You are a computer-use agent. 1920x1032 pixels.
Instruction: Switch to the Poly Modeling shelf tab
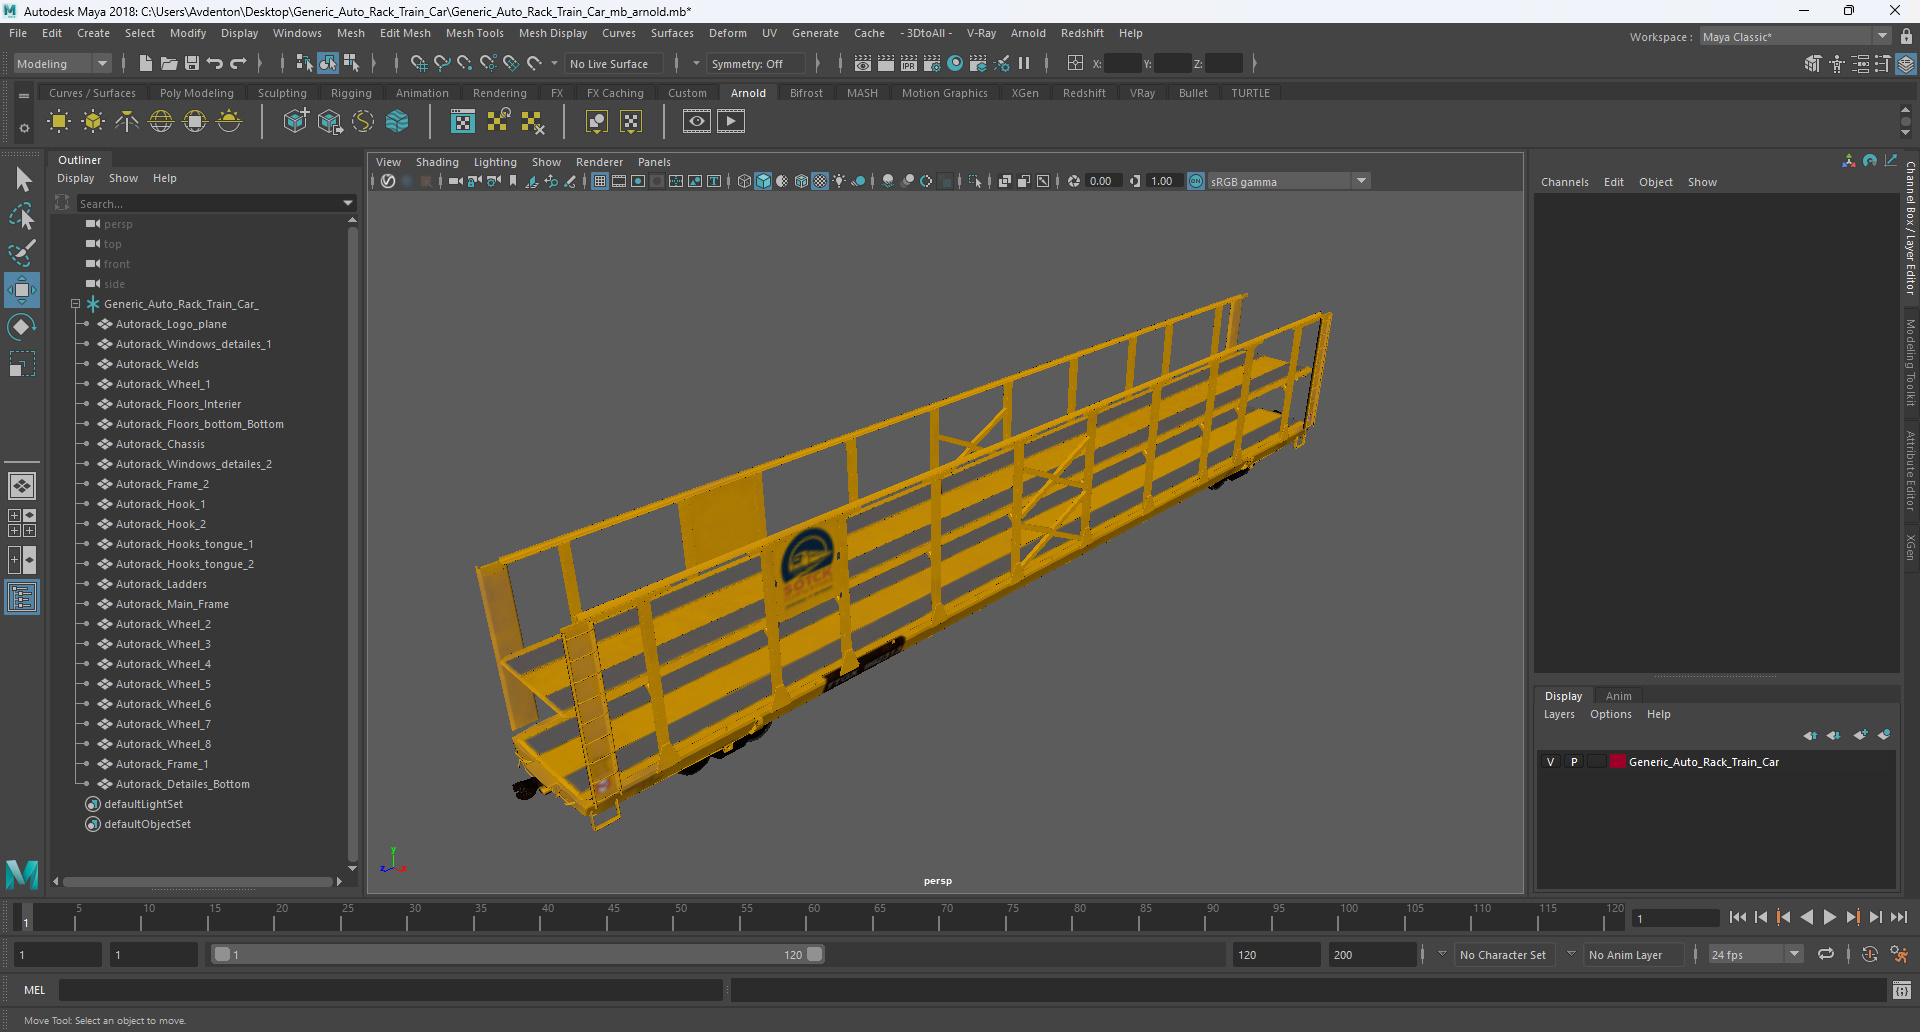click(x=197, y=93)
